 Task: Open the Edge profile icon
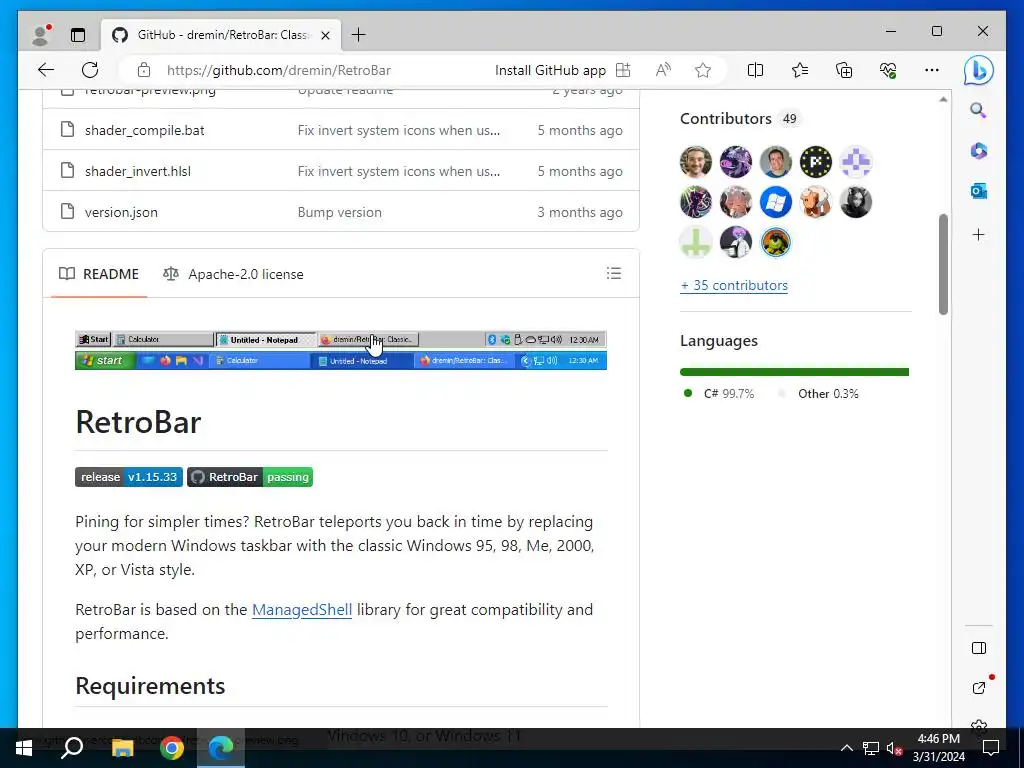point(42,35)
